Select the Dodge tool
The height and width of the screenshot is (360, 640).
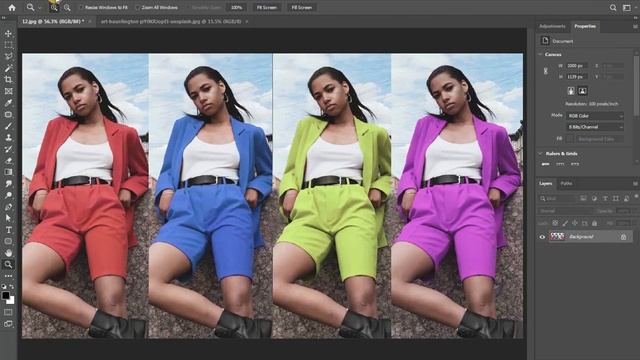pos(8,196)
